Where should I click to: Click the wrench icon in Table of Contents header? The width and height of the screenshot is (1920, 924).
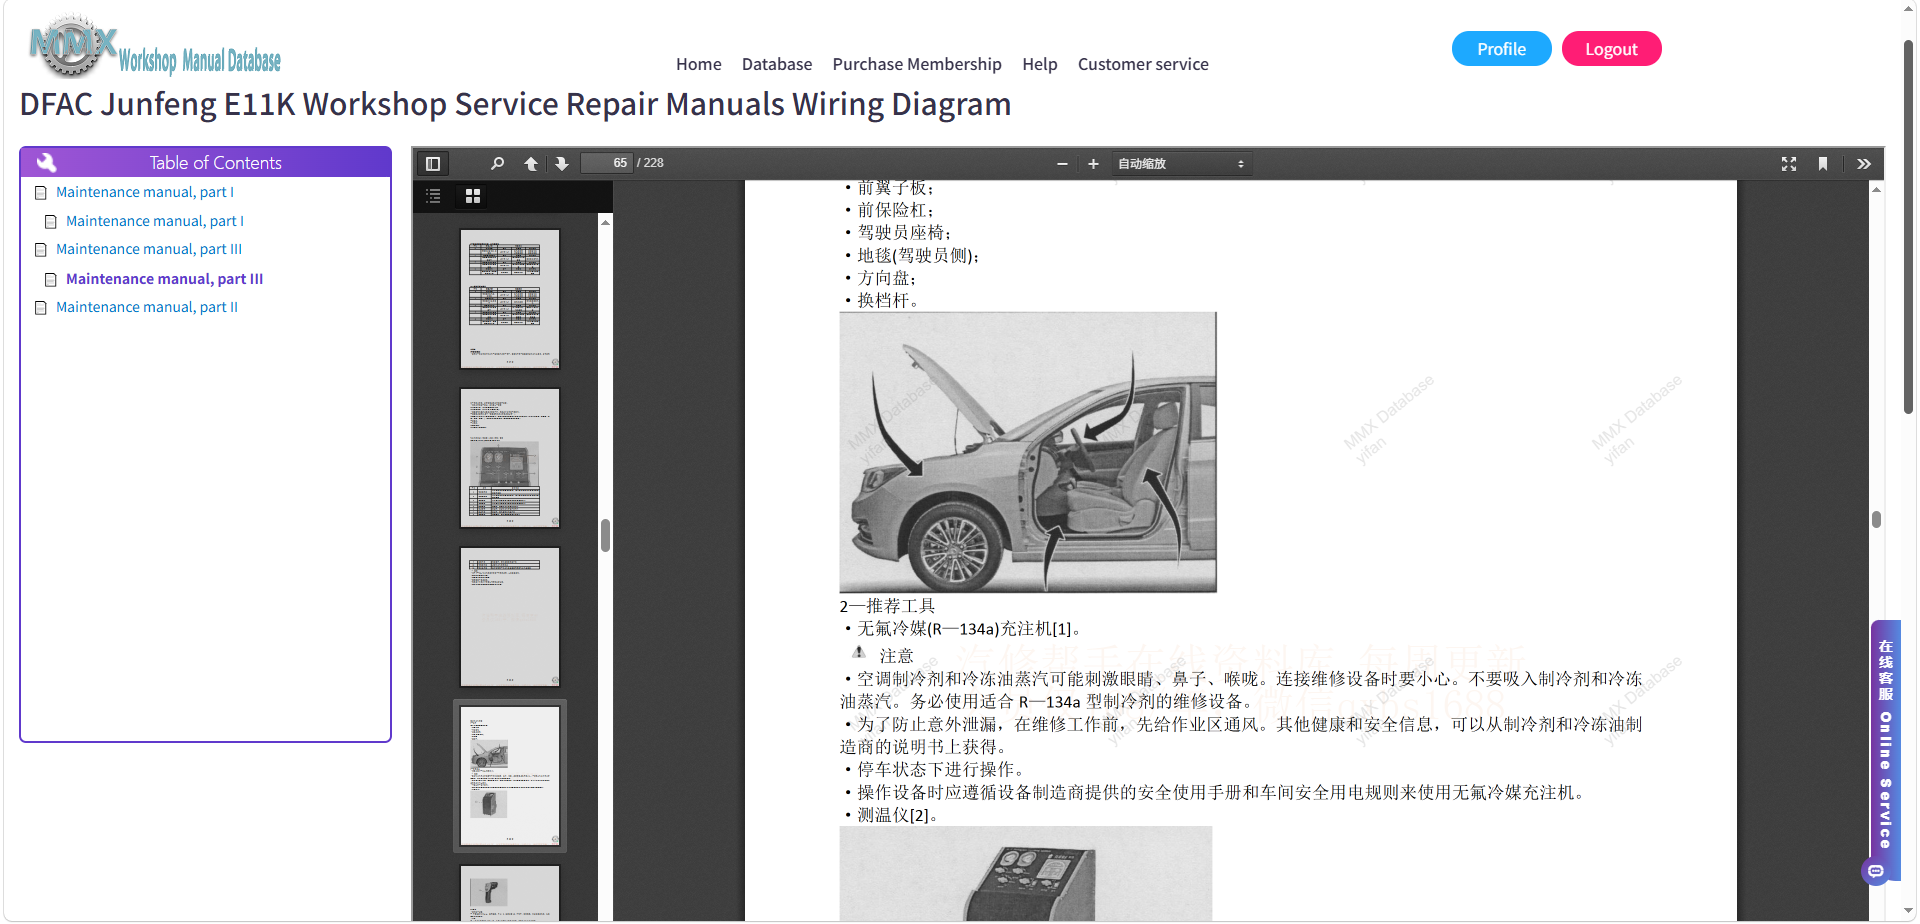[46, 162]
